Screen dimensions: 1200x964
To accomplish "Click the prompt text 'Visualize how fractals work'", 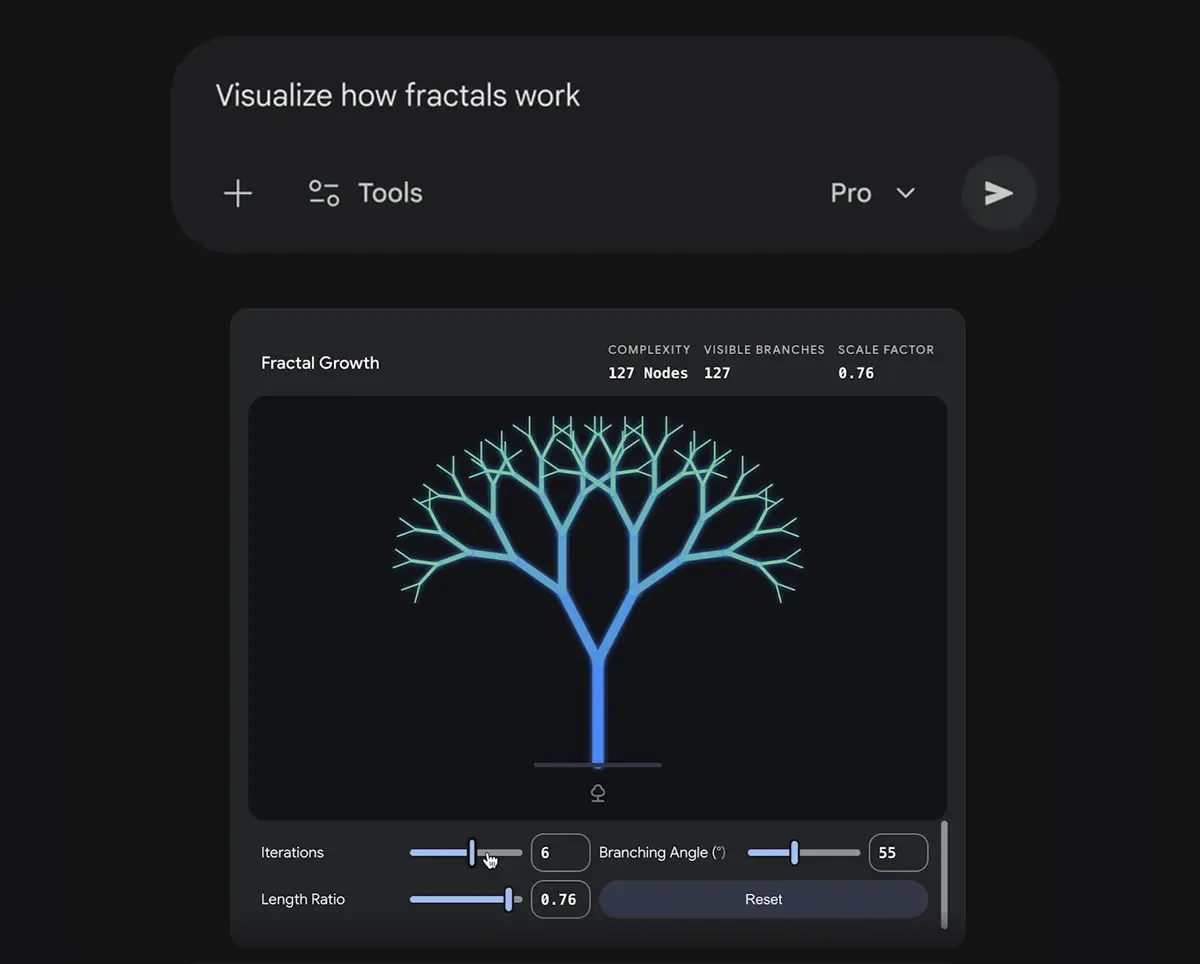I will pos(398,96).
